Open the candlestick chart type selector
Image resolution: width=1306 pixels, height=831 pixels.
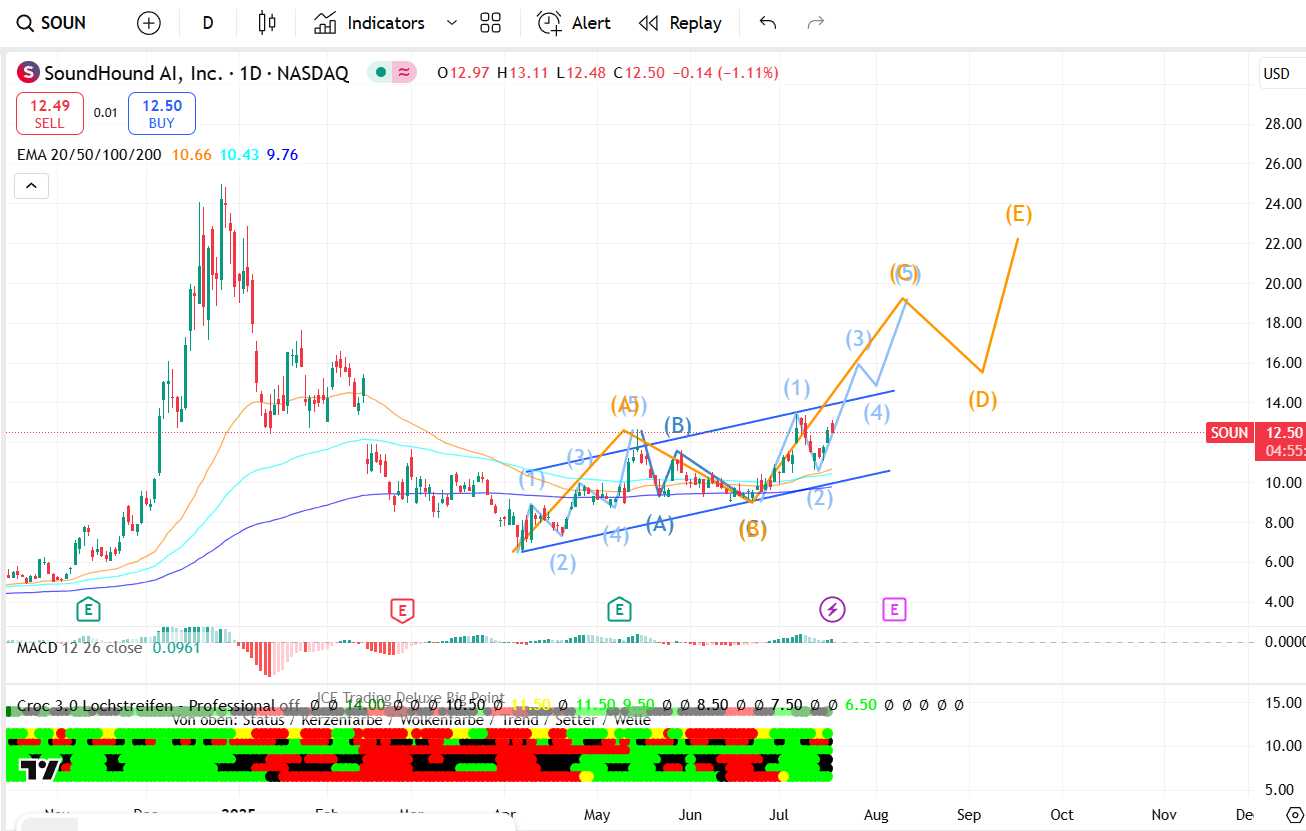[x=265, y=23]
